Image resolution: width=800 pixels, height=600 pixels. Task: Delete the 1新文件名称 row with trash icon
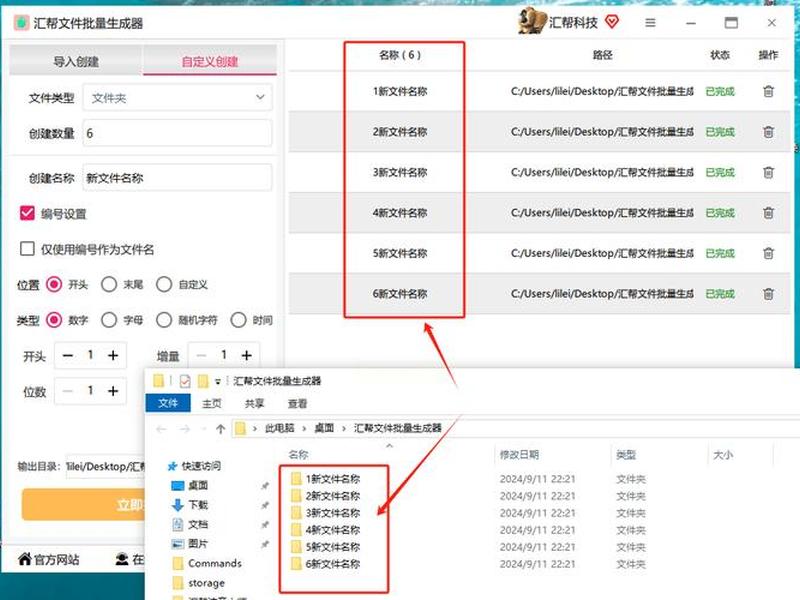pos(768,91)
